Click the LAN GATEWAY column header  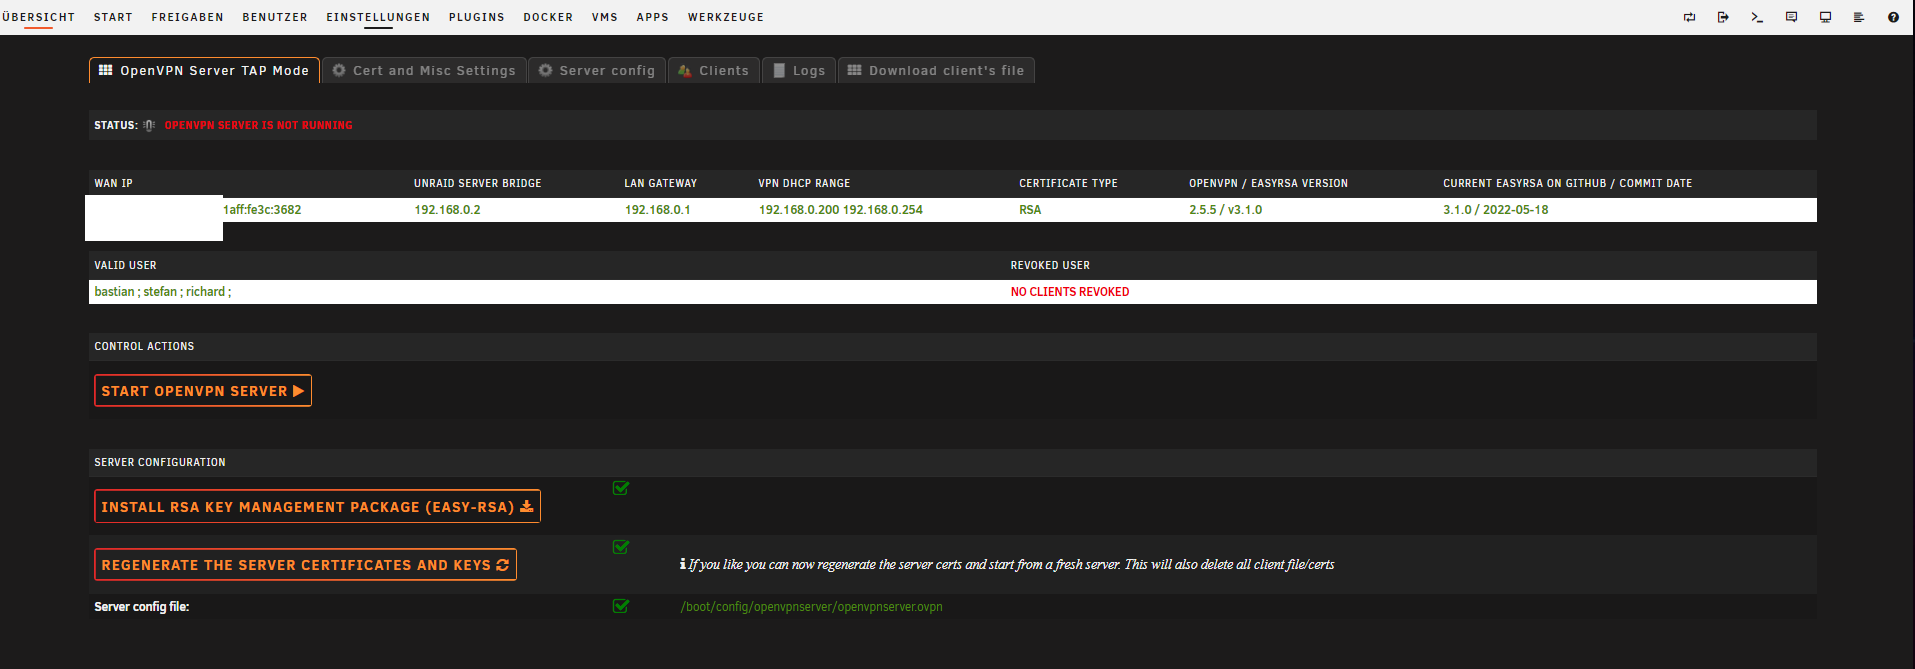coord(660,183)
